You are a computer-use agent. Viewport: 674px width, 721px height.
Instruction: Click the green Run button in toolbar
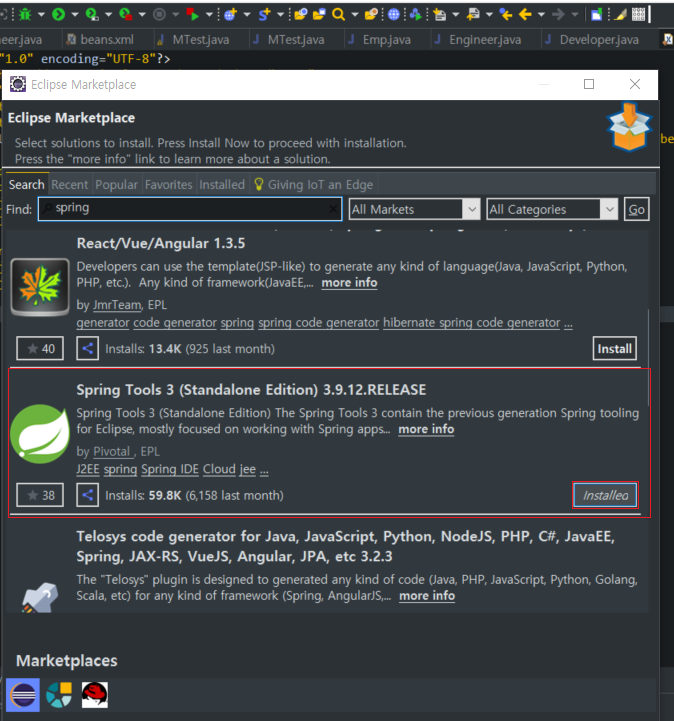[58, 15]
